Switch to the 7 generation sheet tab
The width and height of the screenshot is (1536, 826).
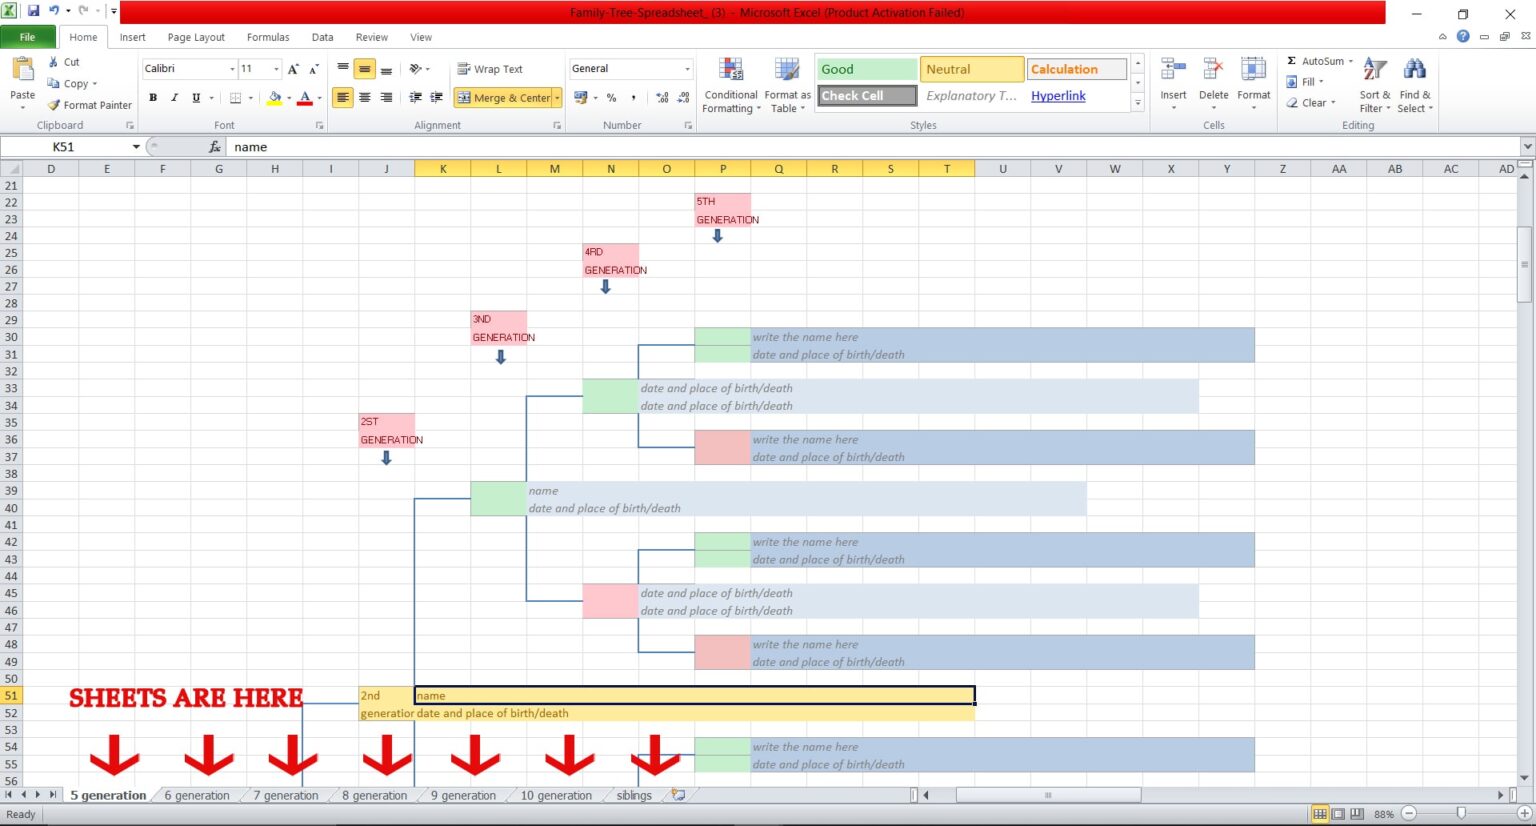click(x=286, y=796)
